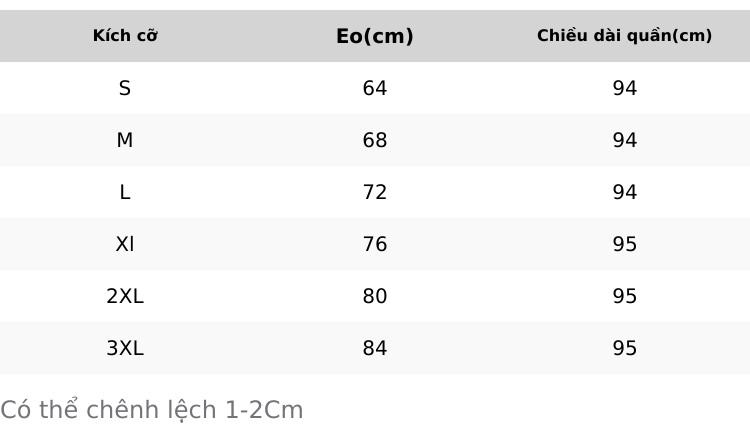Select the size Xl cell
The height and width of the screenshot is (446, 750).
point(125,244)
